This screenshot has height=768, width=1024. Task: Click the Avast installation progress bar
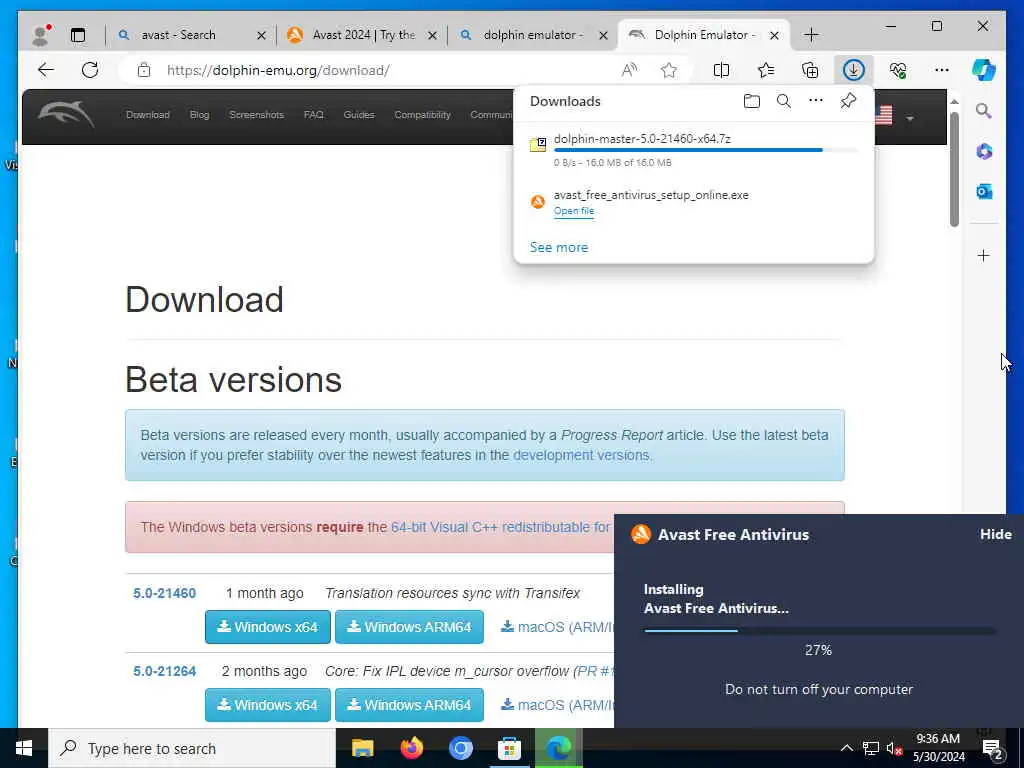(x=820, y=631)
